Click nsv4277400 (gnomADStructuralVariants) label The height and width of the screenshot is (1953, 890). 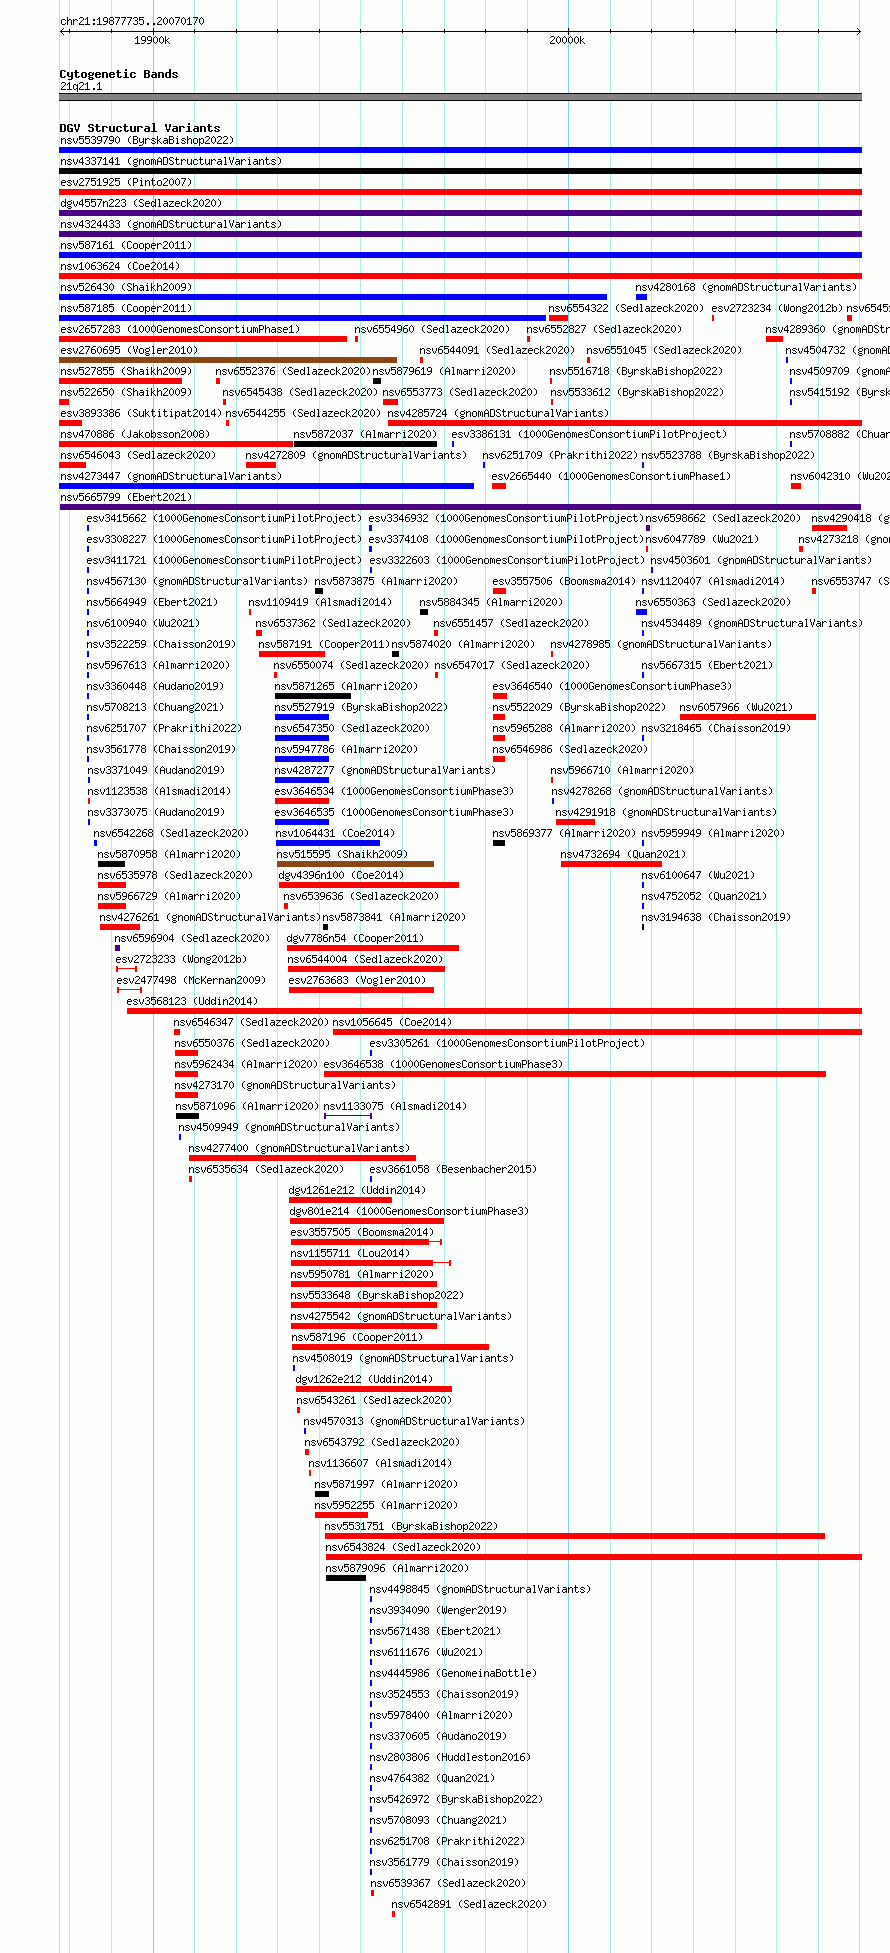pyautogui.click(x=300, y=1148)
